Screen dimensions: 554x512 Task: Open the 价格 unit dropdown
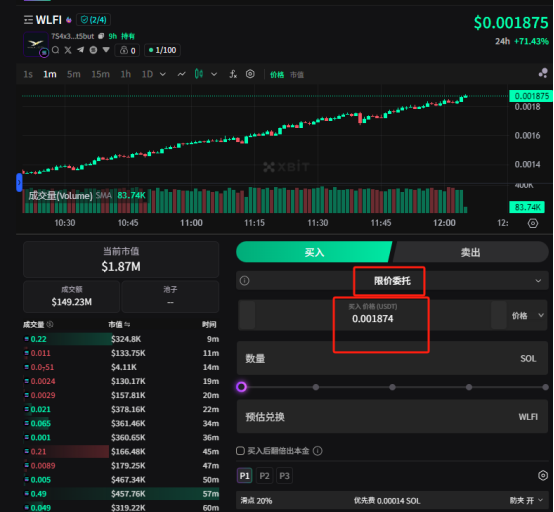point(527,316)
